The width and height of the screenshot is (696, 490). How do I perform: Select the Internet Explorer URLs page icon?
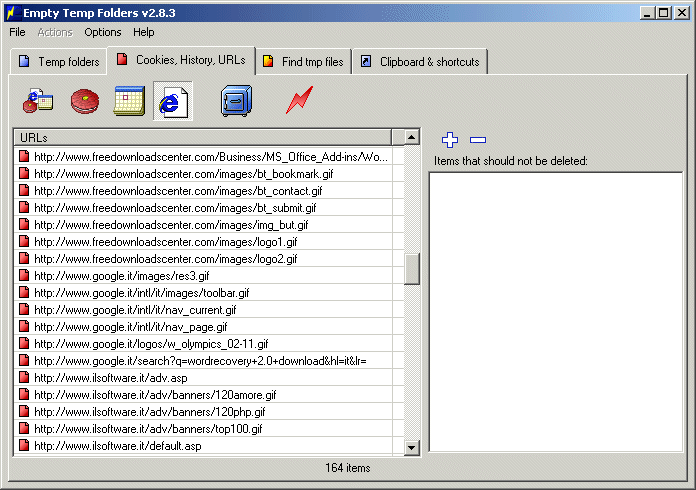[173, 101]
